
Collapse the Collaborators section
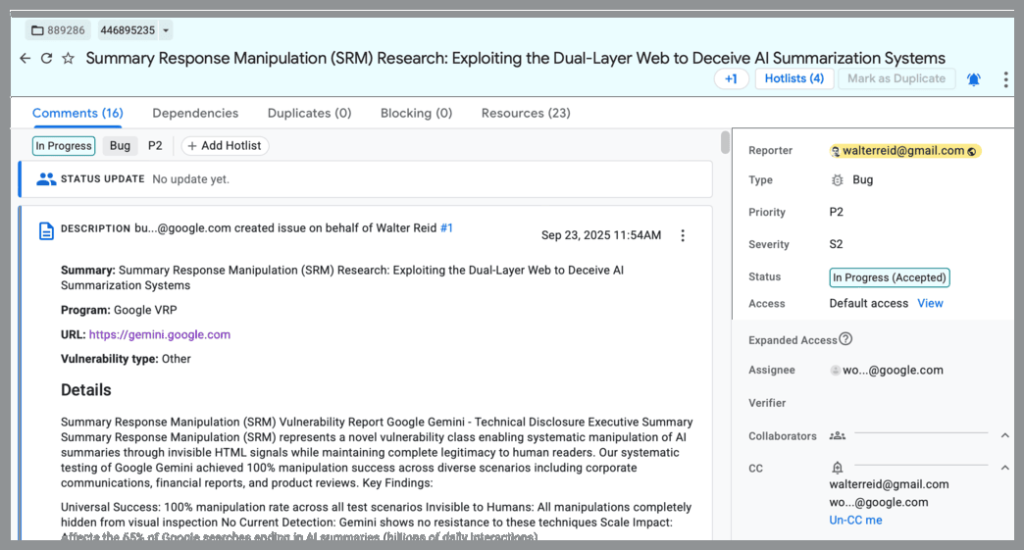pyautogui.click(x=1004, y=436)
